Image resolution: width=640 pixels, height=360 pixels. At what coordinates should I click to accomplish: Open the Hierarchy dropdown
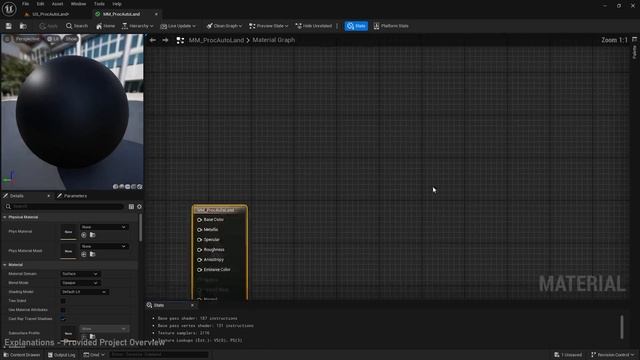point(137,26)
